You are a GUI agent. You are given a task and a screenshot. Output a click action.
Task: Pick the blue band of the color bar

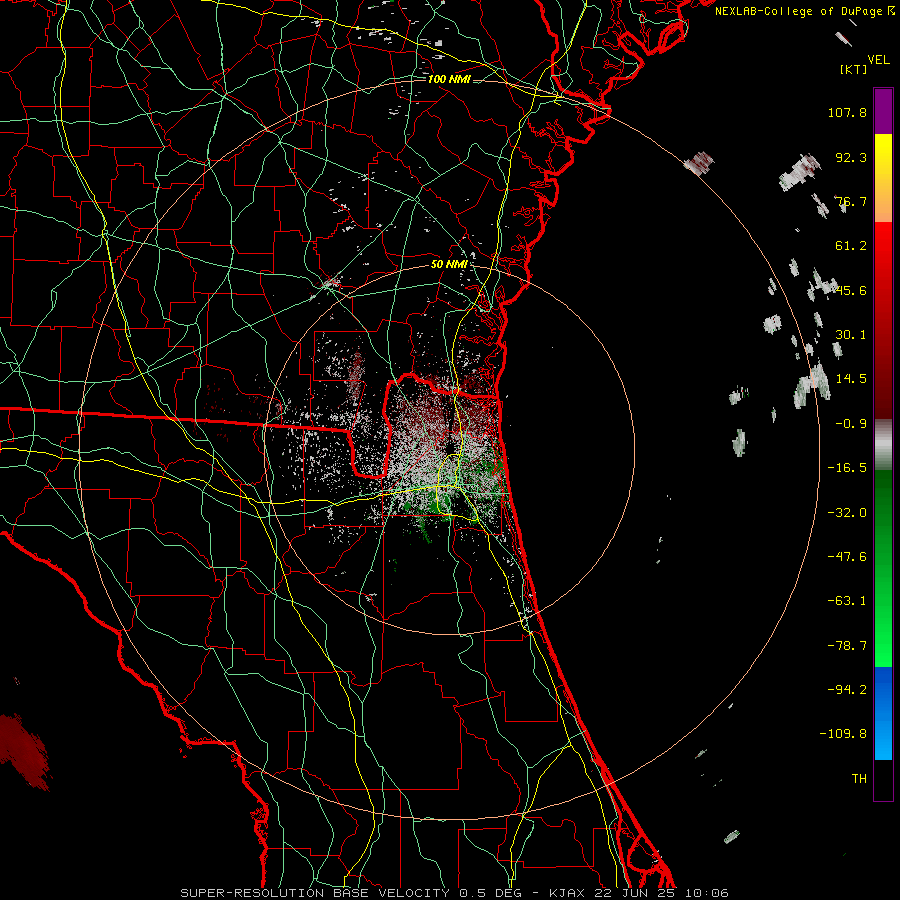coord(883,713)
